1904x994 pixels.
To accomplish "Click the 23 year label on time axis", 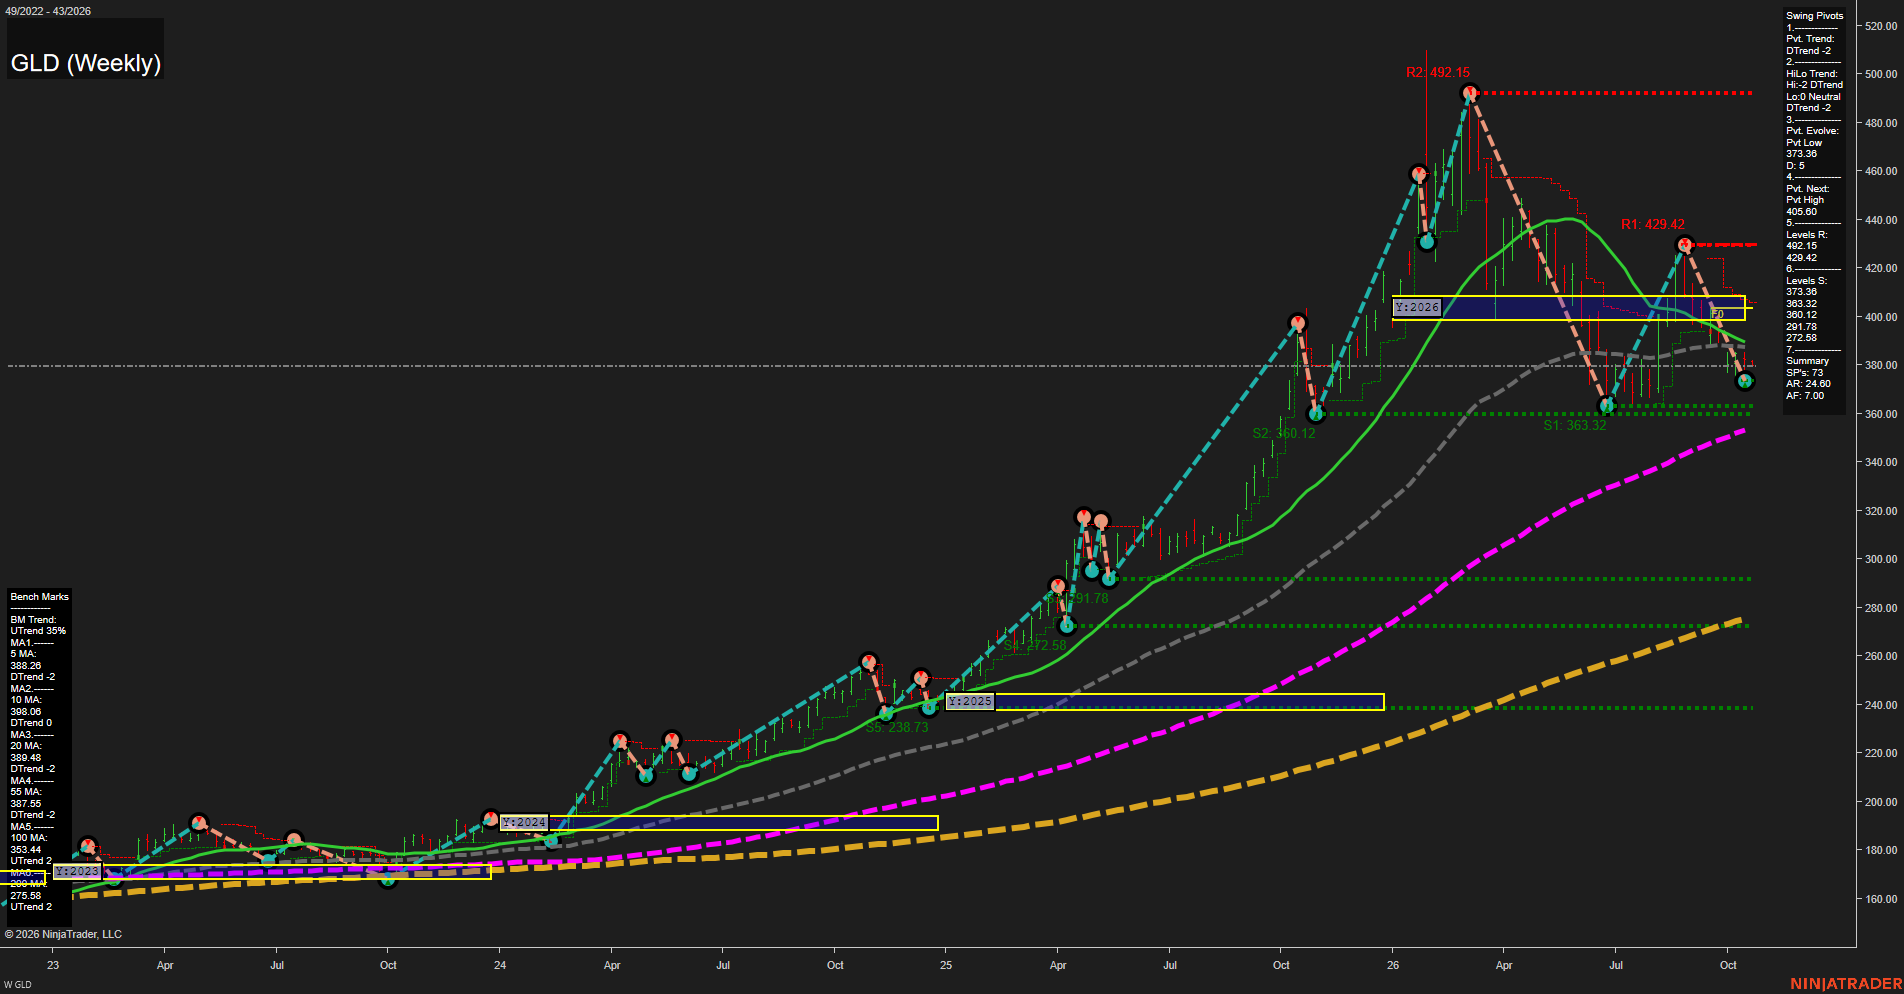I will pyautogui.click(x=53, y=965).
